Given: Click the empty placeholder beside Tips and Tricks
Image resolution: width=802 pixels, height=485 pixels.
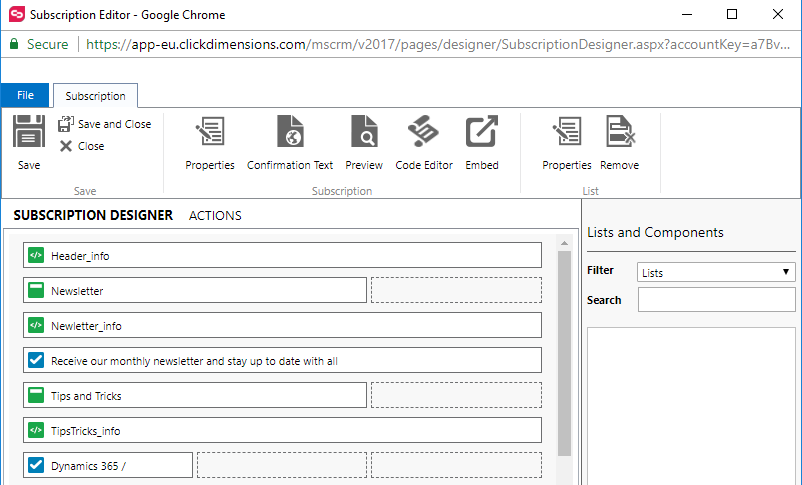Looking at the screenshot, I should [456, 395].
